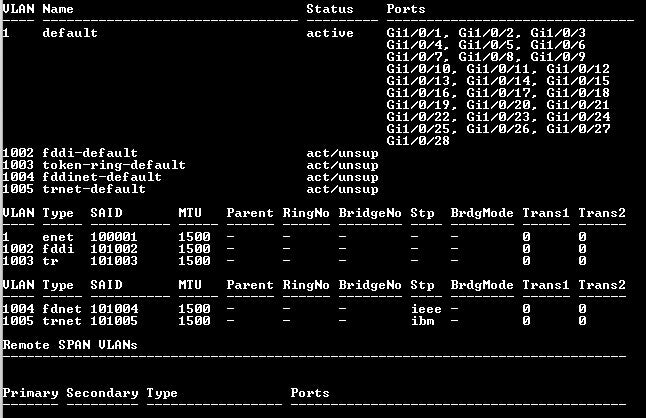
Task: Click the 'Name' column header
Action: click(58, 9)
